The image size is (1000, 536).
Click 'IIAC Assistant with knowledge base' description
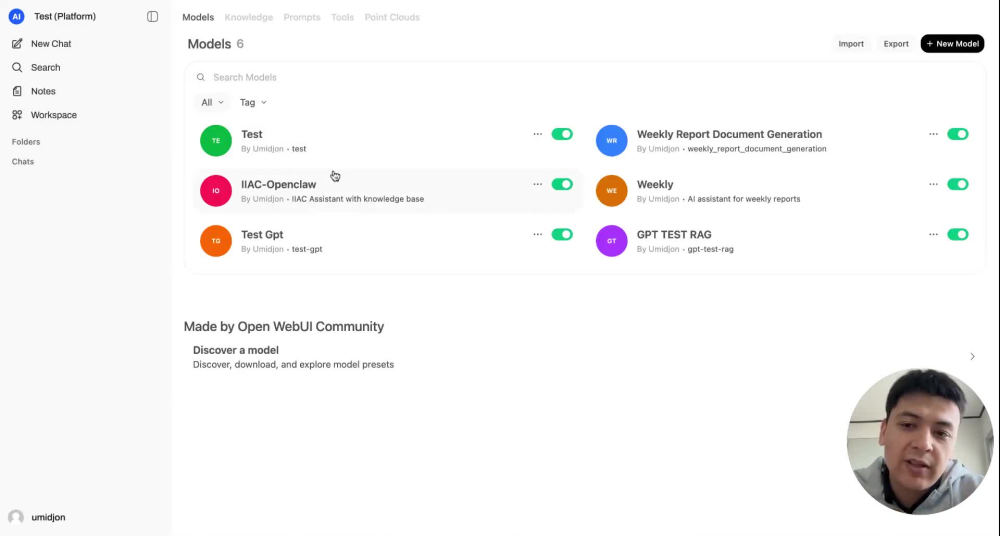click(358, 199)
